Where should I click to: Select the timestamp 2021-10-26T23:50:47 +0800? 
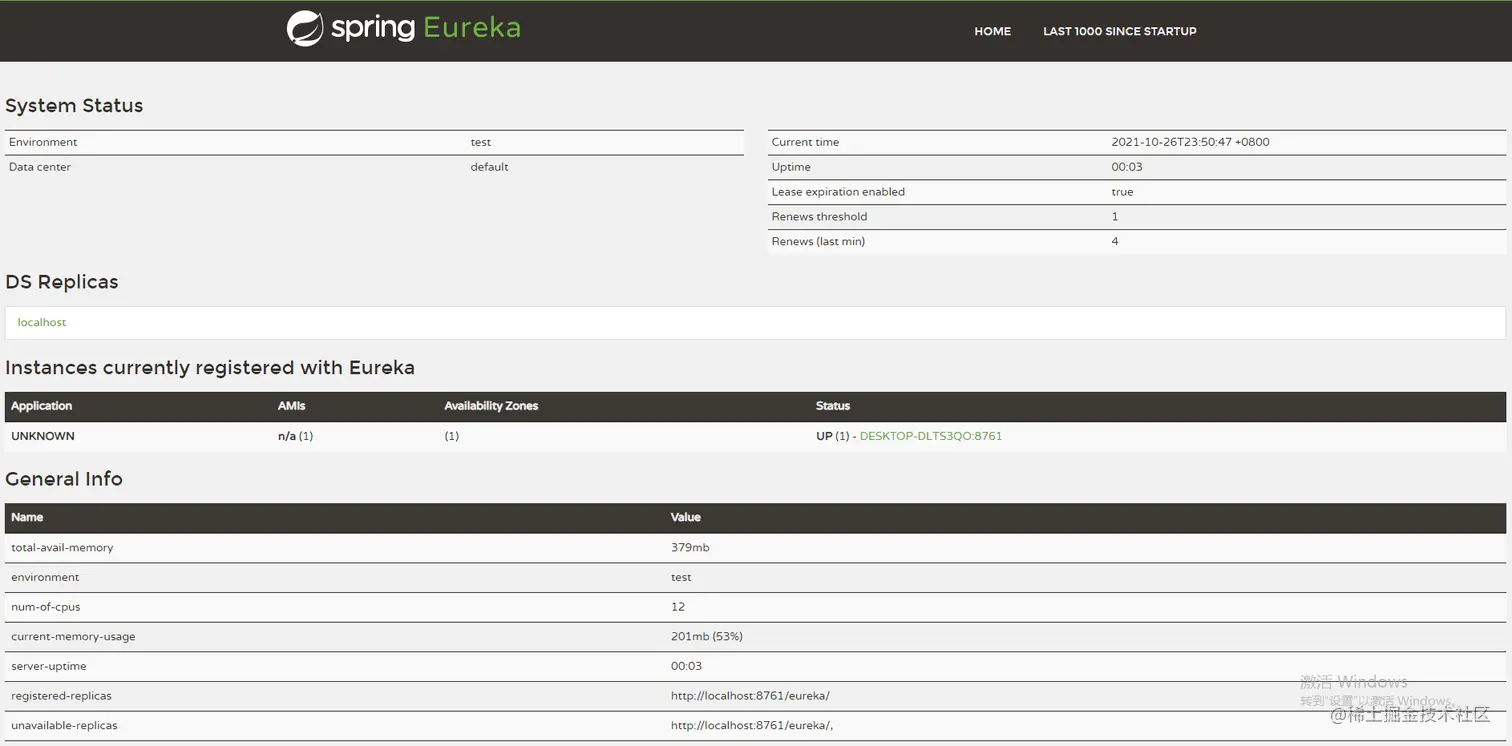[x=1190, y=142]
